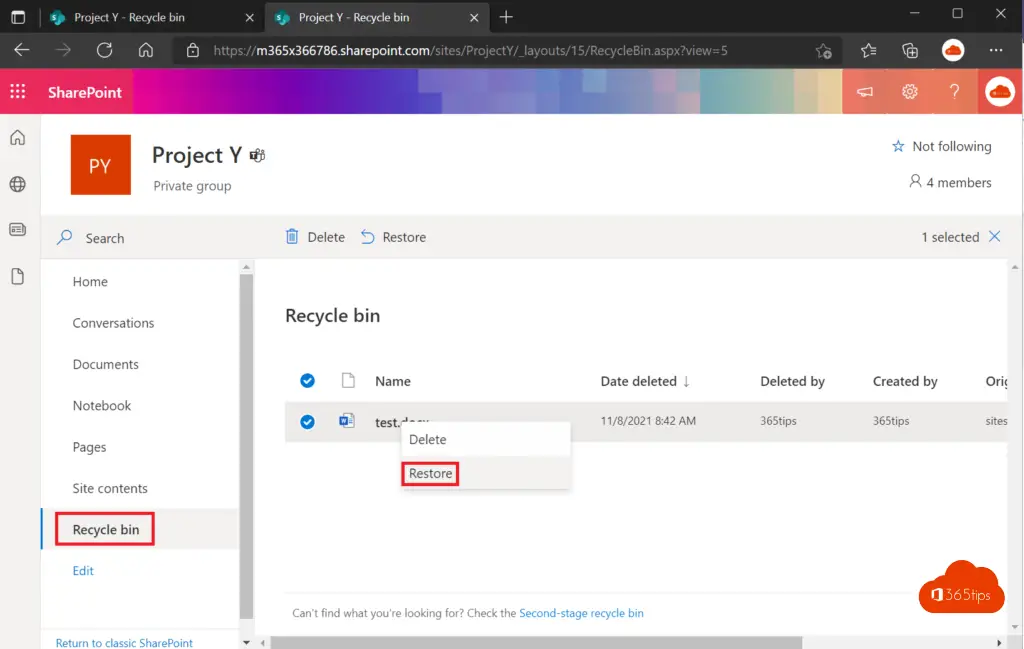Image resolution: width=1024 pixels, height=649 pixels.
Task: Click the home icon in left app rail
Action: (x=17, y=138)
